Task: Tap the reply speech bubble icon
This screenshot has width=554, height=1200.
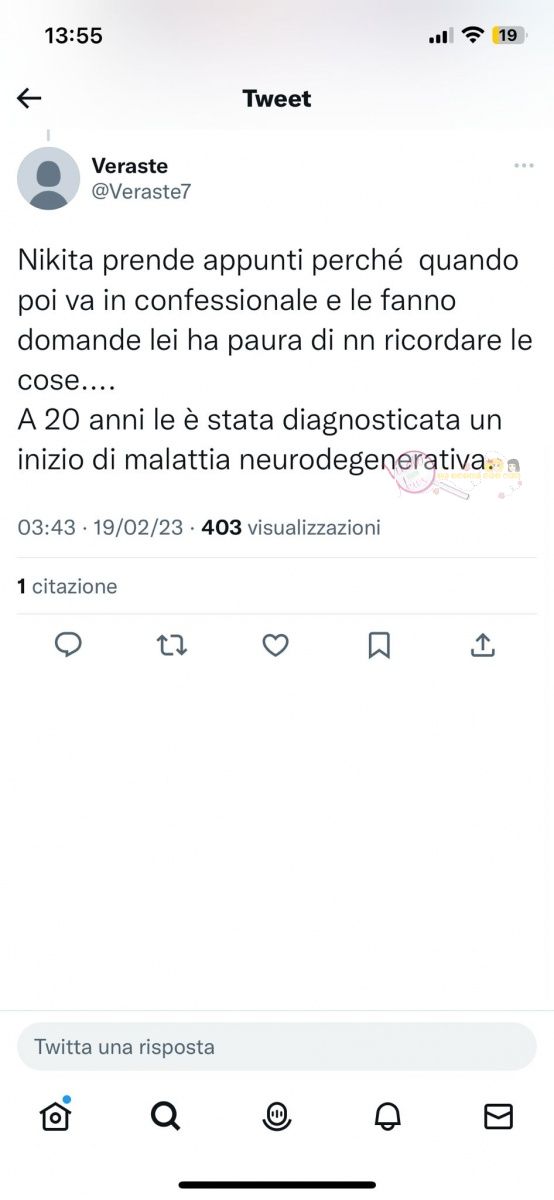Action: 68,645
